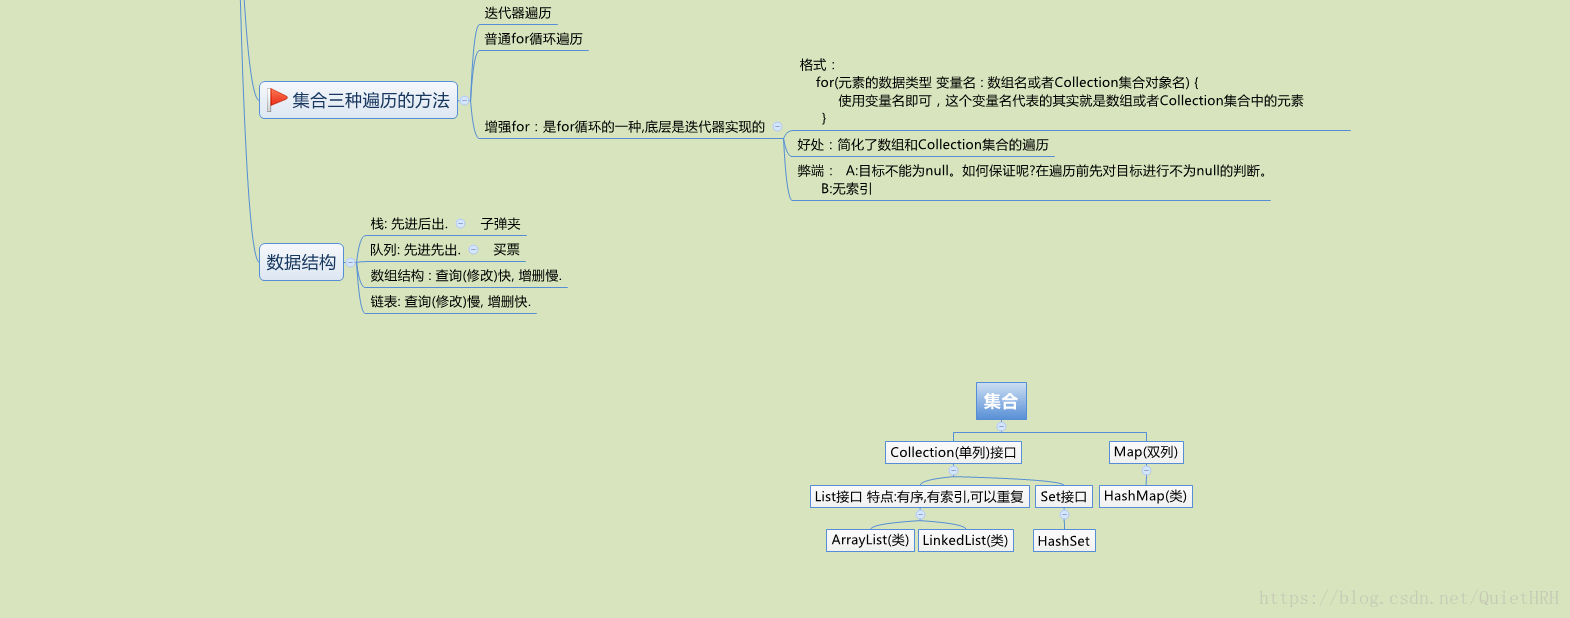Collapse the List接口 subtree
Viewport: 1570px width, 618px height.
click(x=920, y=514)
